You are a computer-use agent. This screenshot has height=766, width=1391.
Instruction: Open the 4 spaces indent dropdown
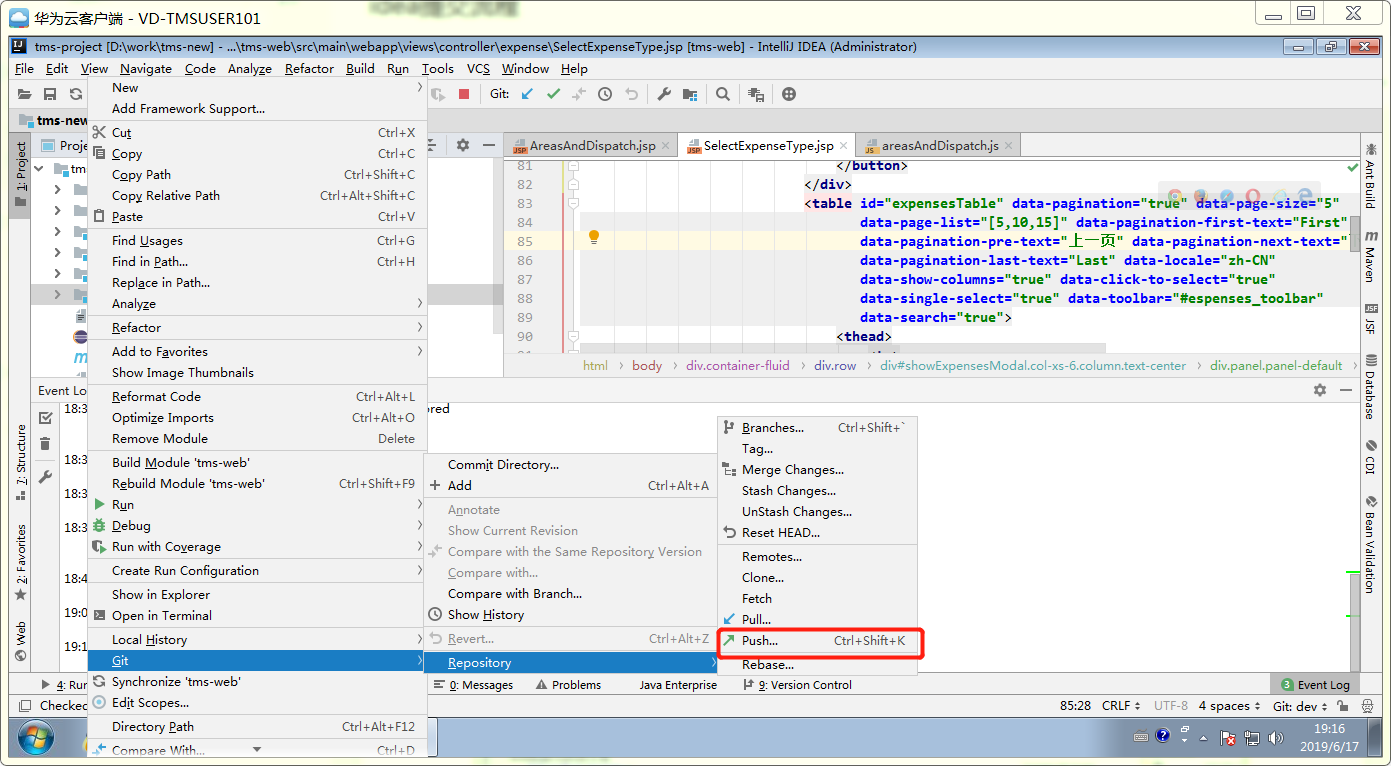click(x=1230, y=706)
